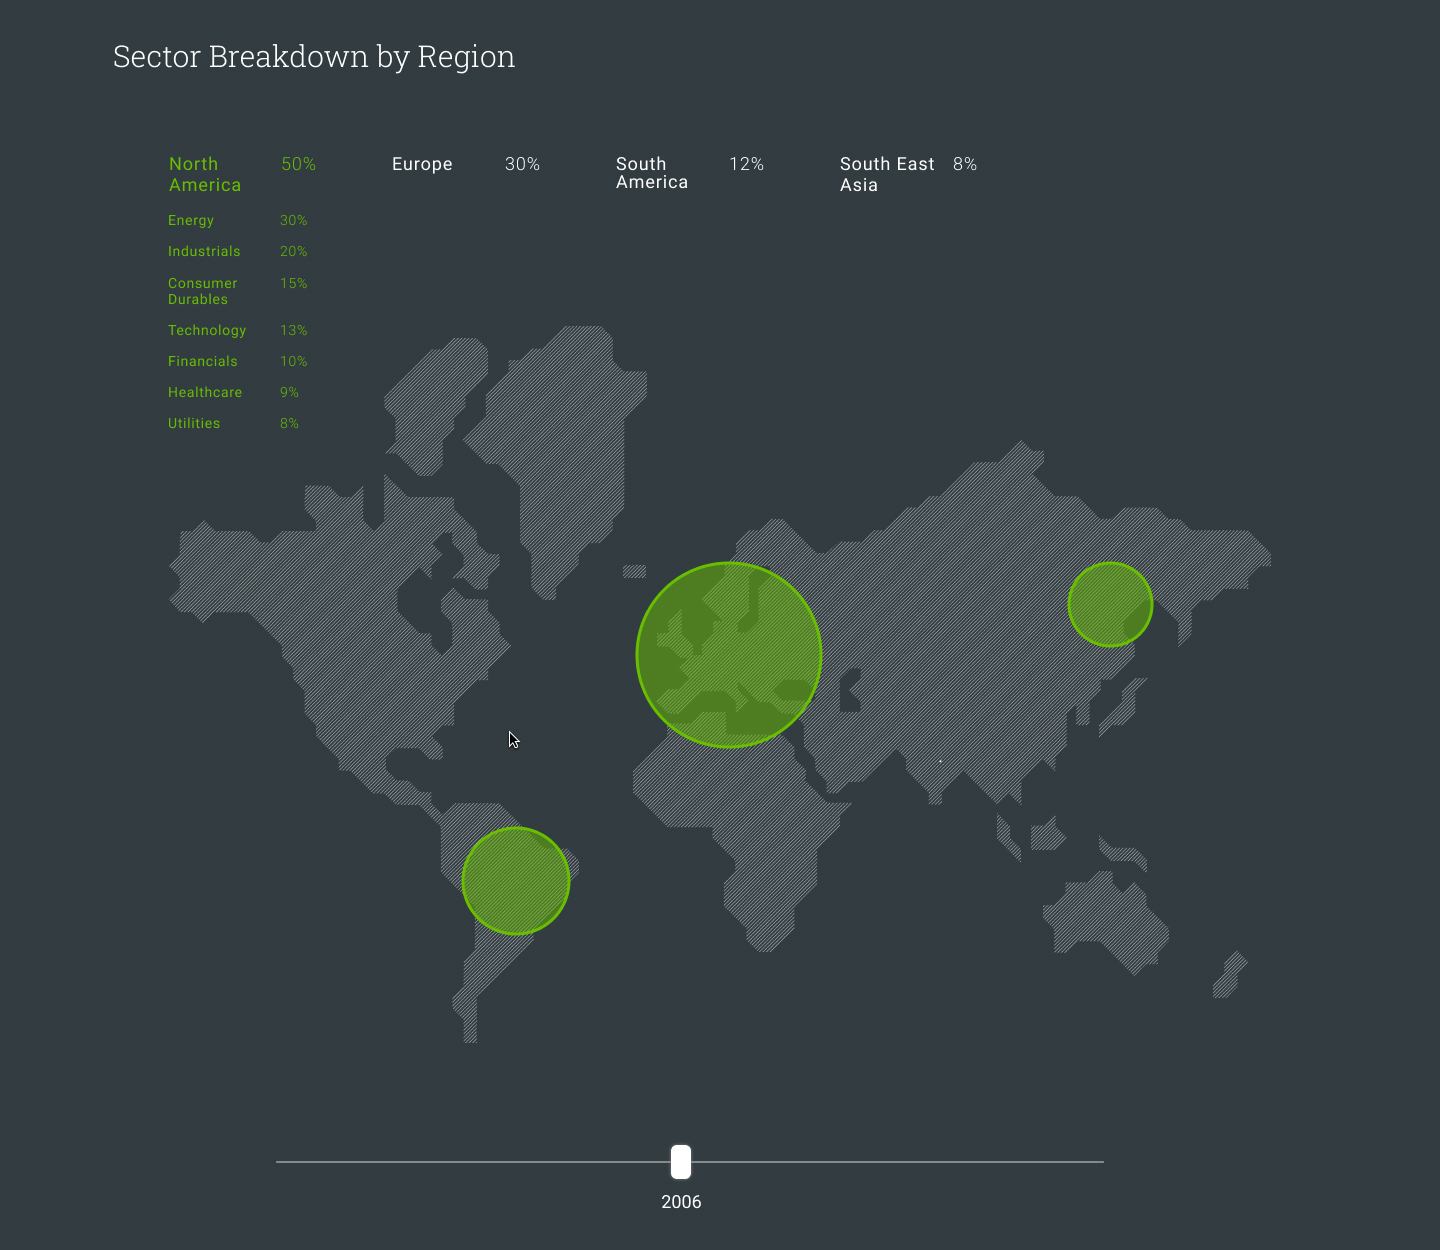
Task: Click the Energy sector row
Action: coord(191,220)
